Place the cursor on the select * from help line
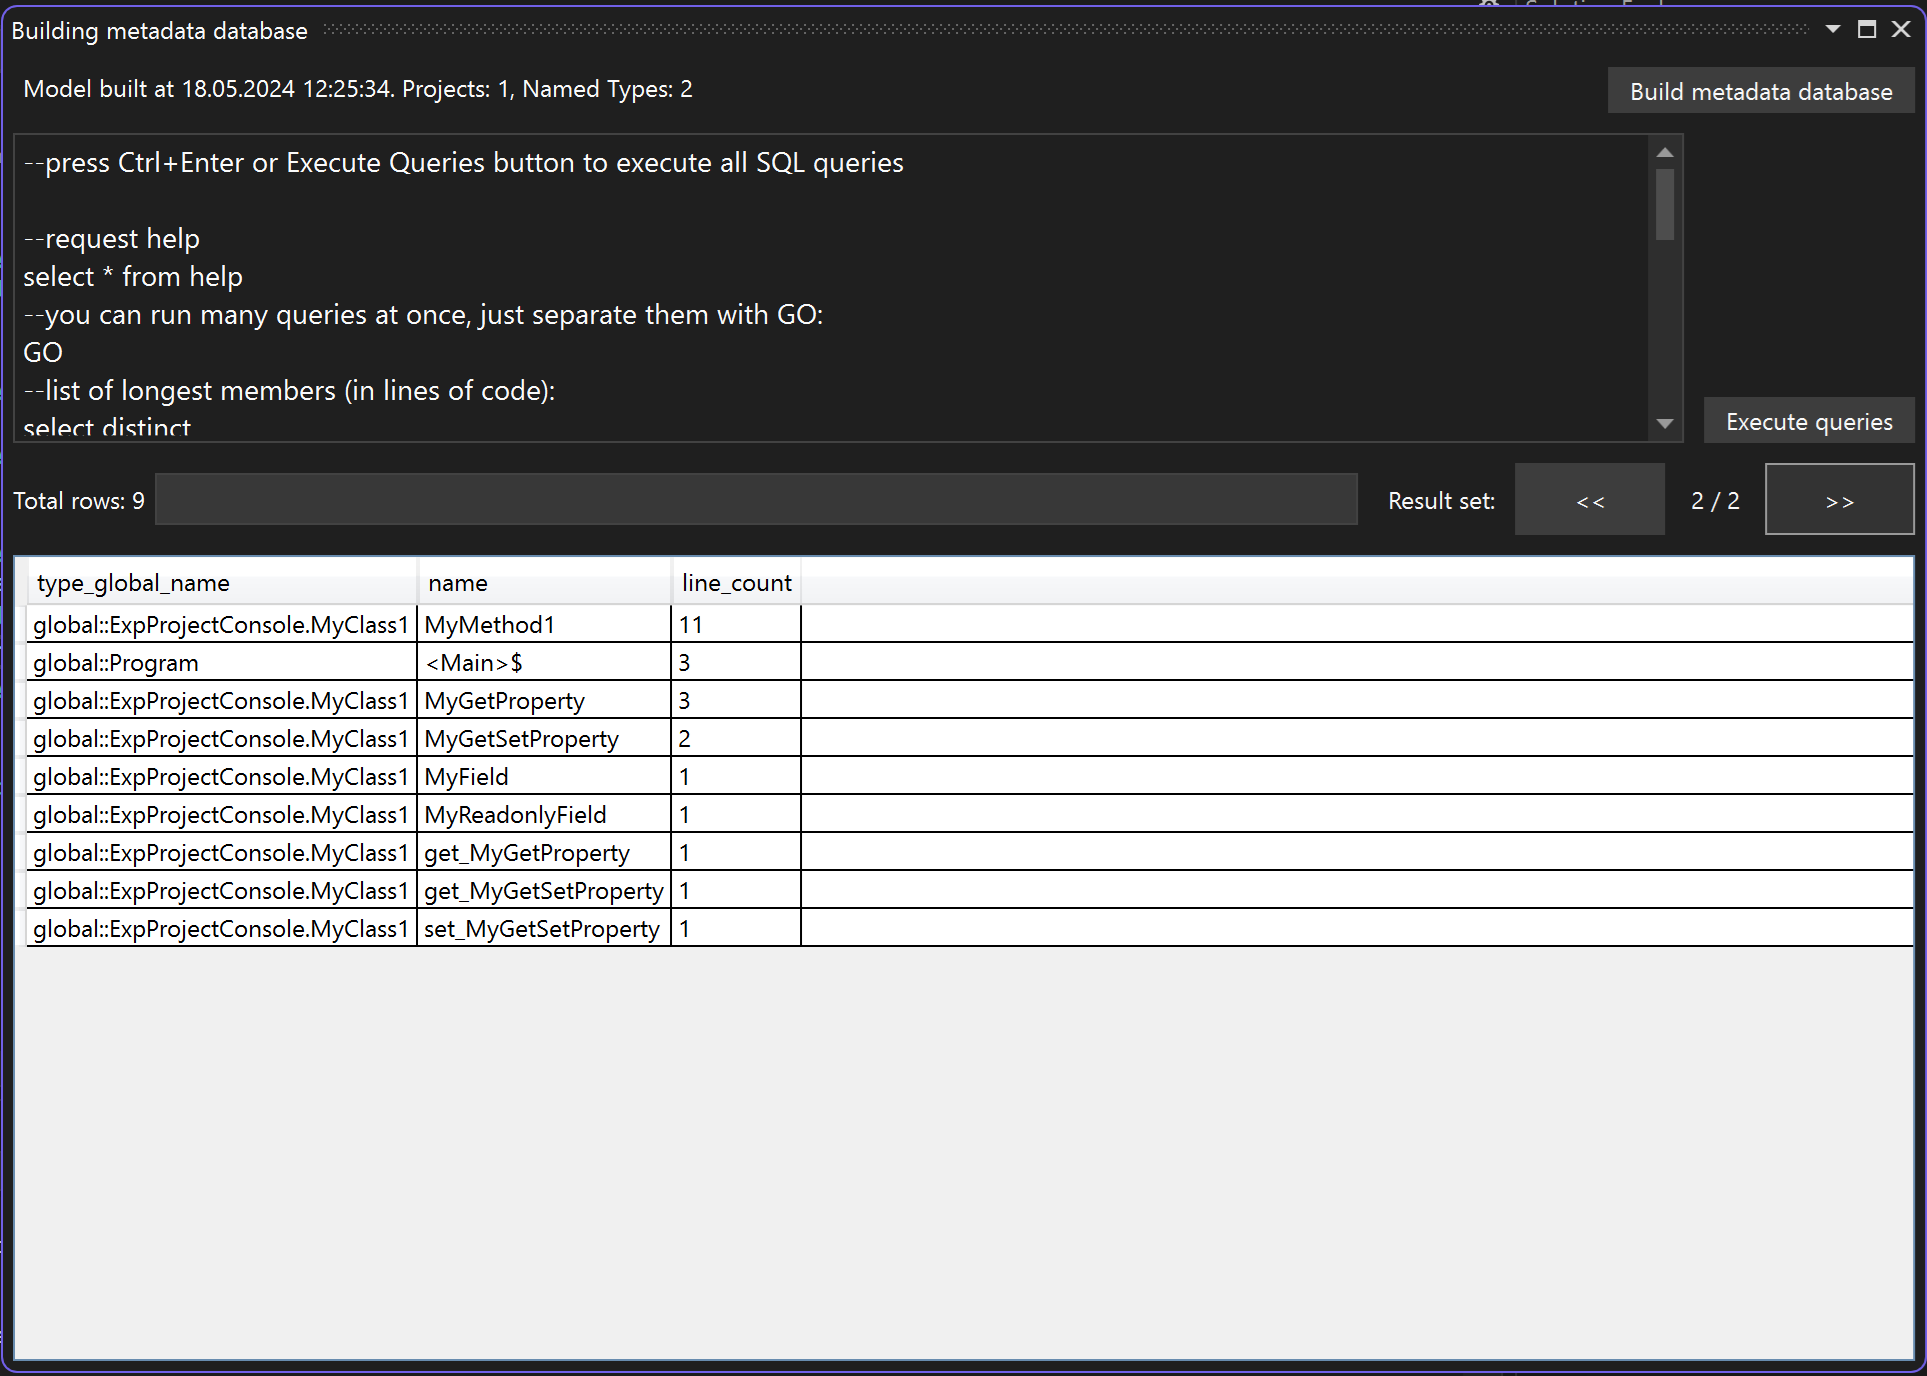 (133, 277)
